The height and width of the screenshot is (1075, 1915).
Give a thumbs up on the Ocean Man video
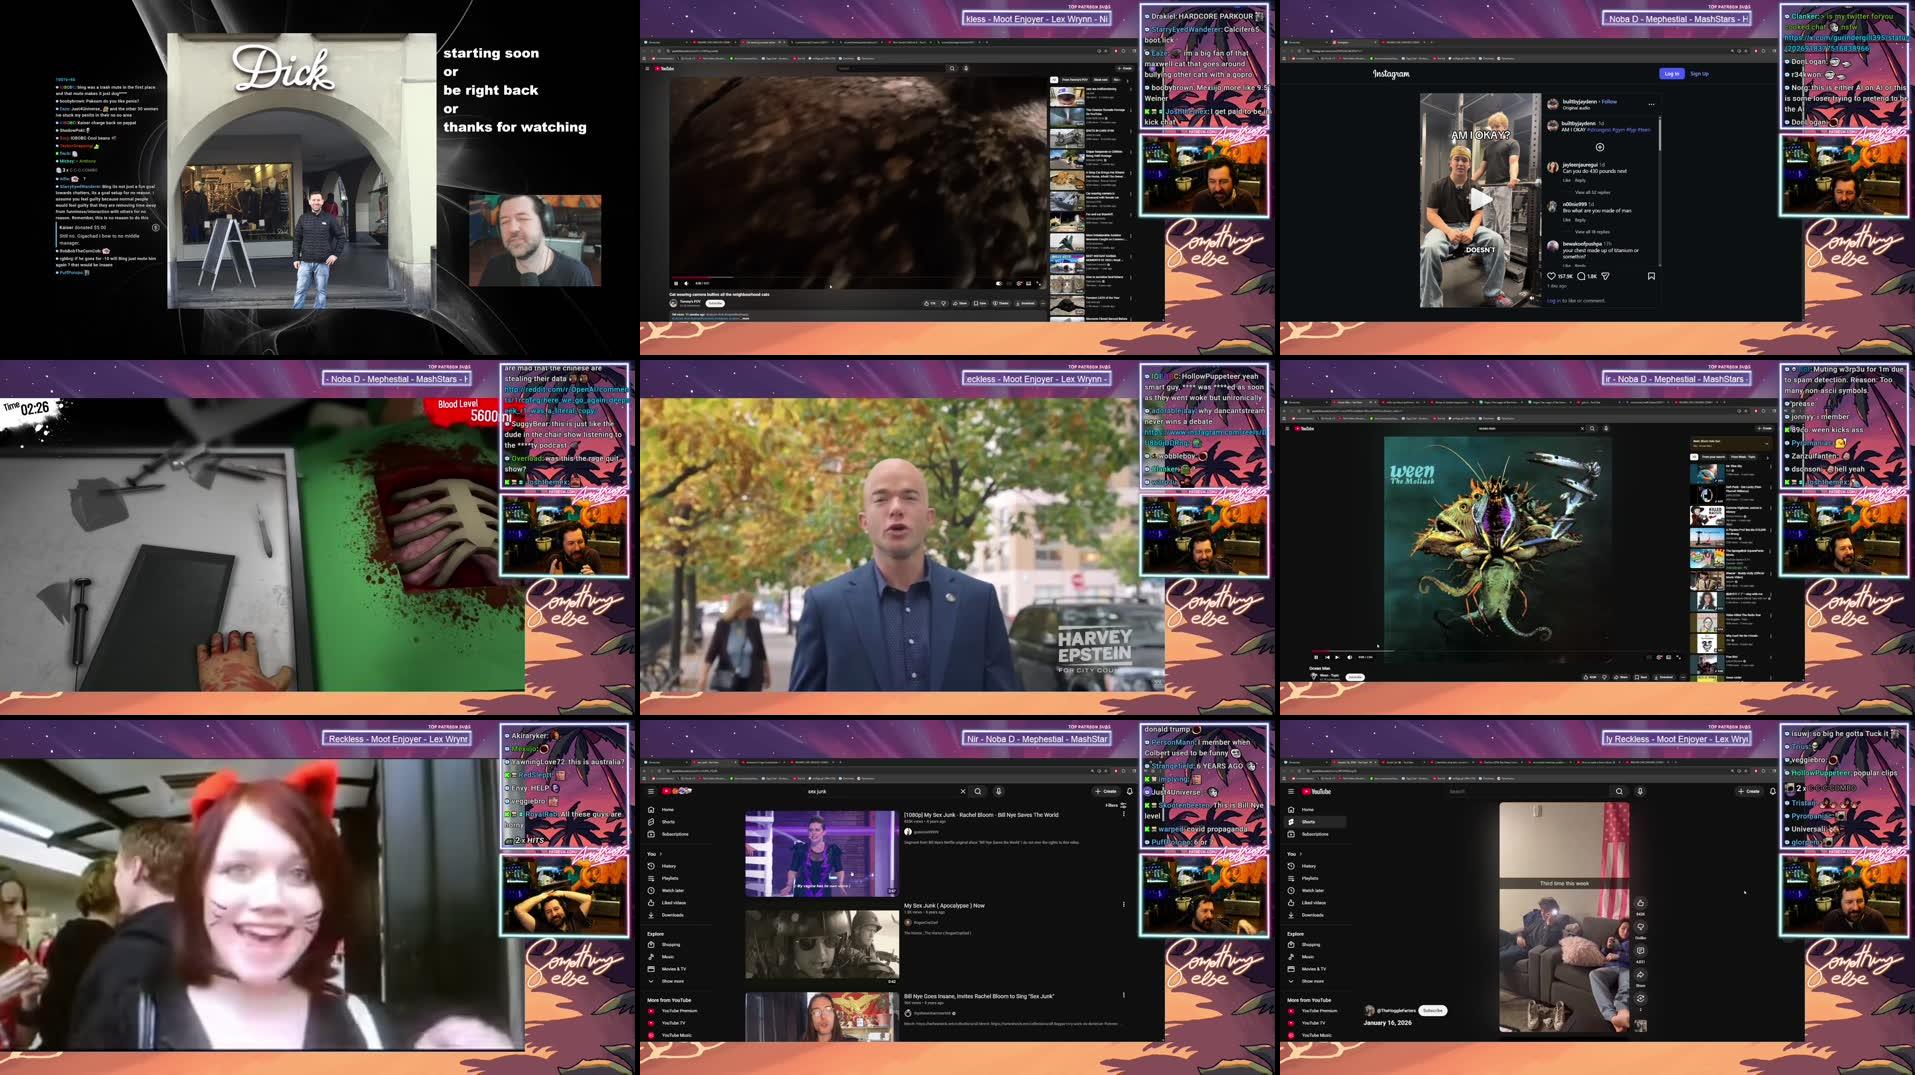point(1586,677)
